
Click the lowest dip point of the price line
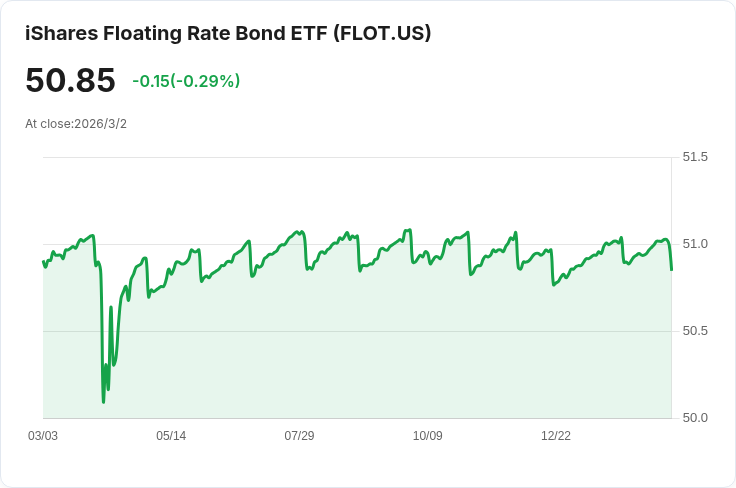(x=103, y=402)
